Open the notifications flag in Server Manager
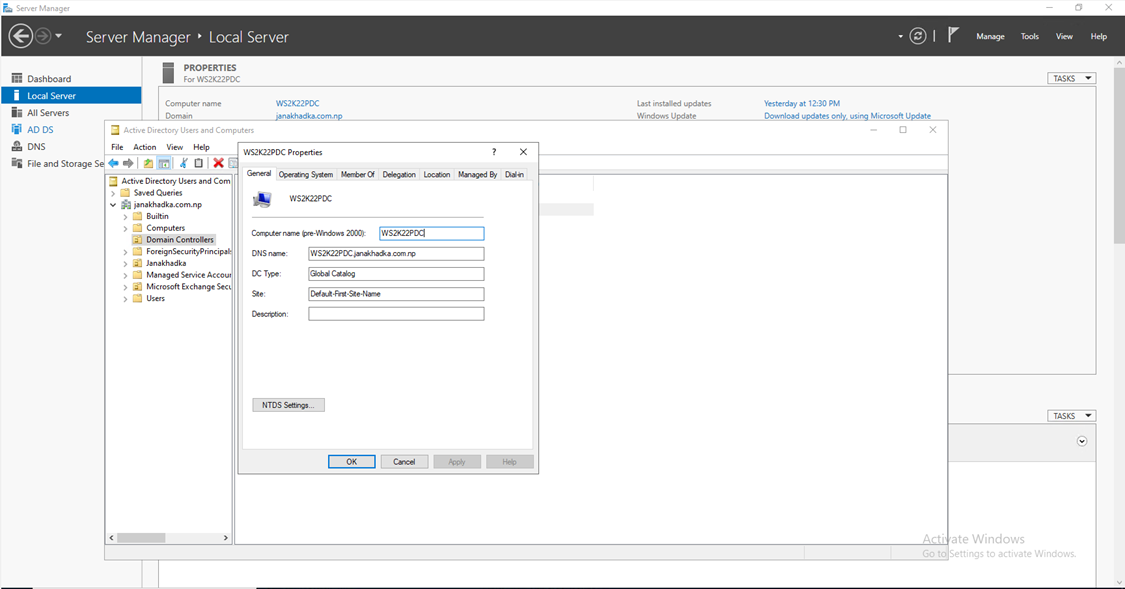This screenshot has width=1125, height=589. (952, 34)
